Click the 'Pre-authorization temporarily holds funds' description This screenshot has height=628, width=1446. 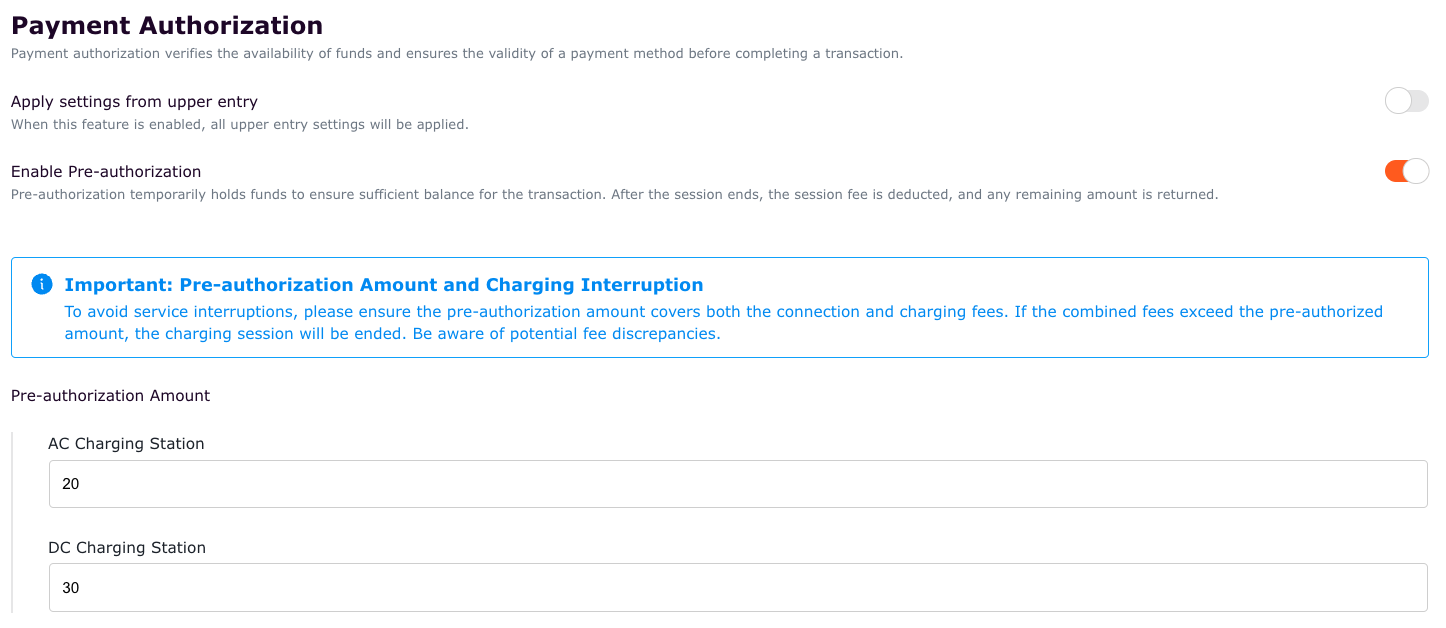pyautogui.click(x=614, y=194)
